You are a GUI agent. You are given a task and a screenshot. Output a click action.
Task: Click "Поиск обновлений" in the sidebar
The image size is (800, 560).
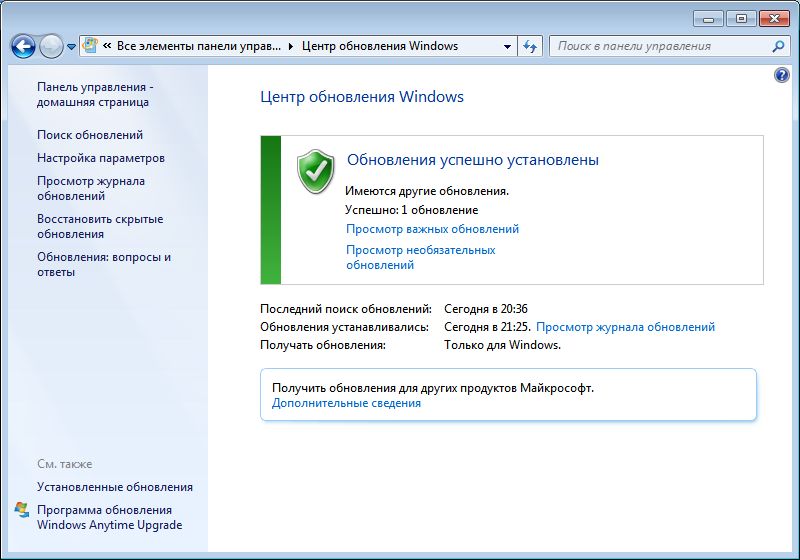pos(90,135)
